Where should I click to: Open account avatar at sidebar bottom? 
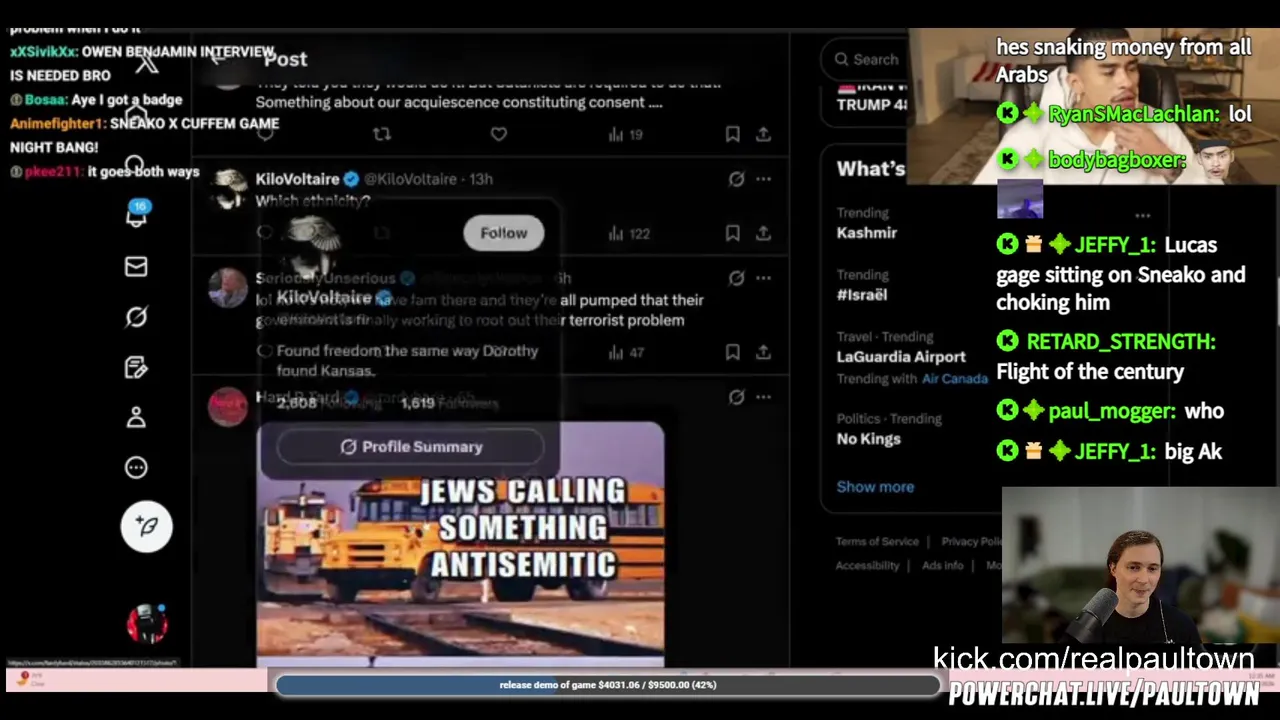(x=147, y=623)
